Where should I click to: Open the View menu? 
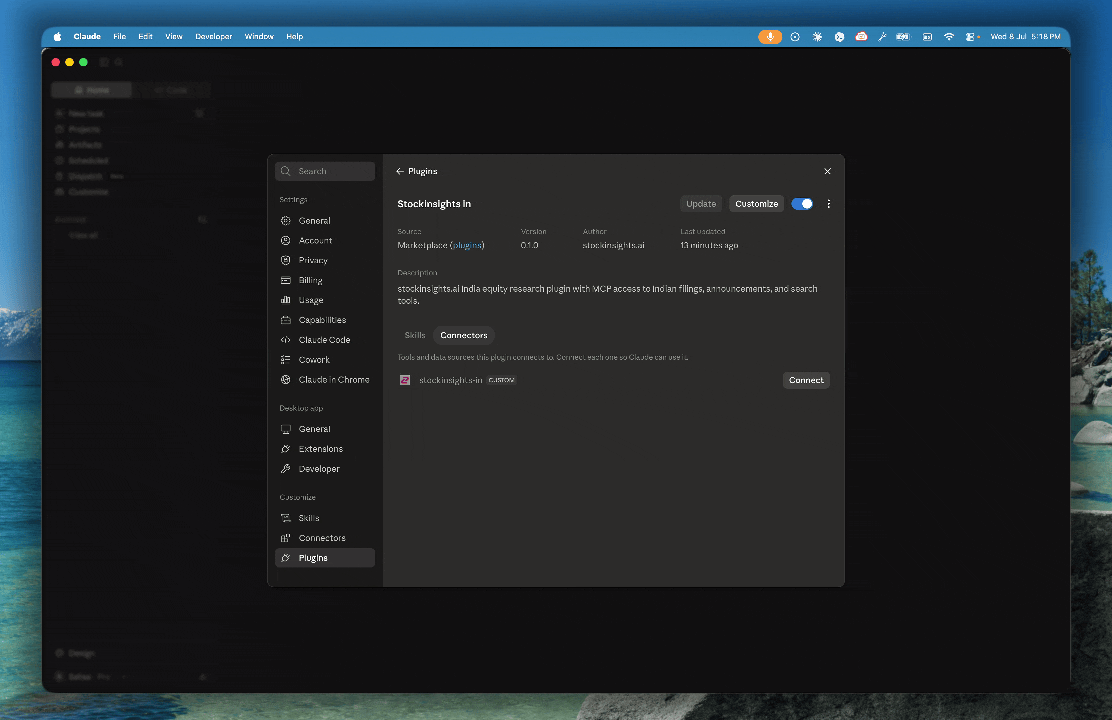174,37
